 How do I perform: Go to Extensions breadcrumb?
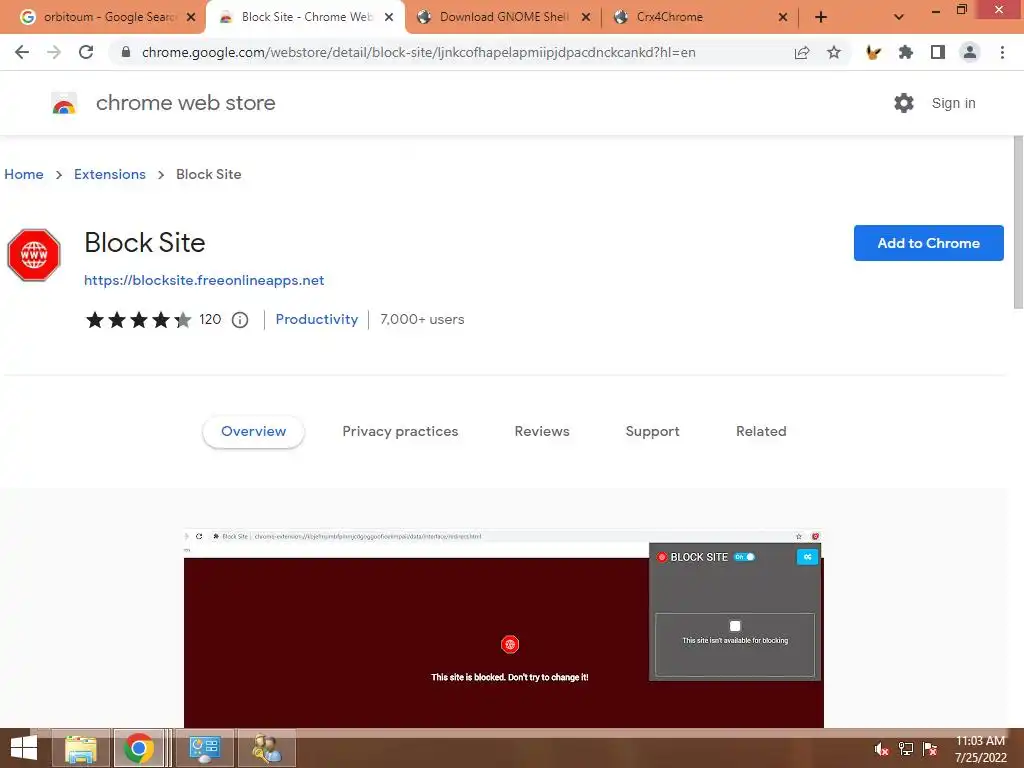pyautogui.click(x=110, y=174)
